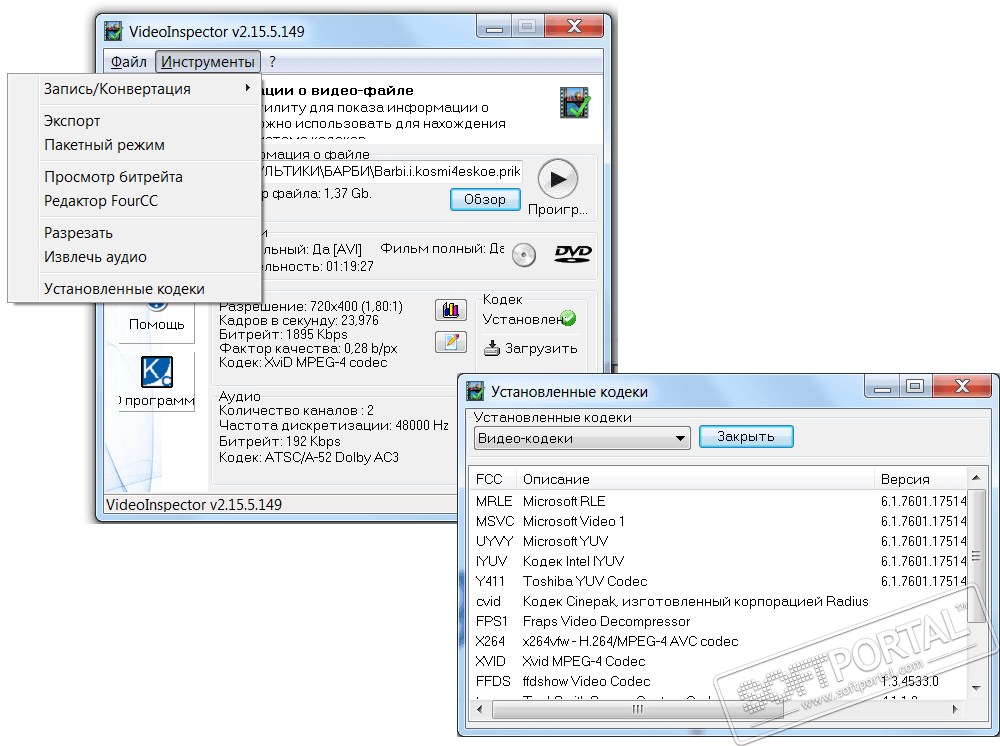Select the cvid Cinepak codec row
This screenshot has width=1000, height=746.
719,601
